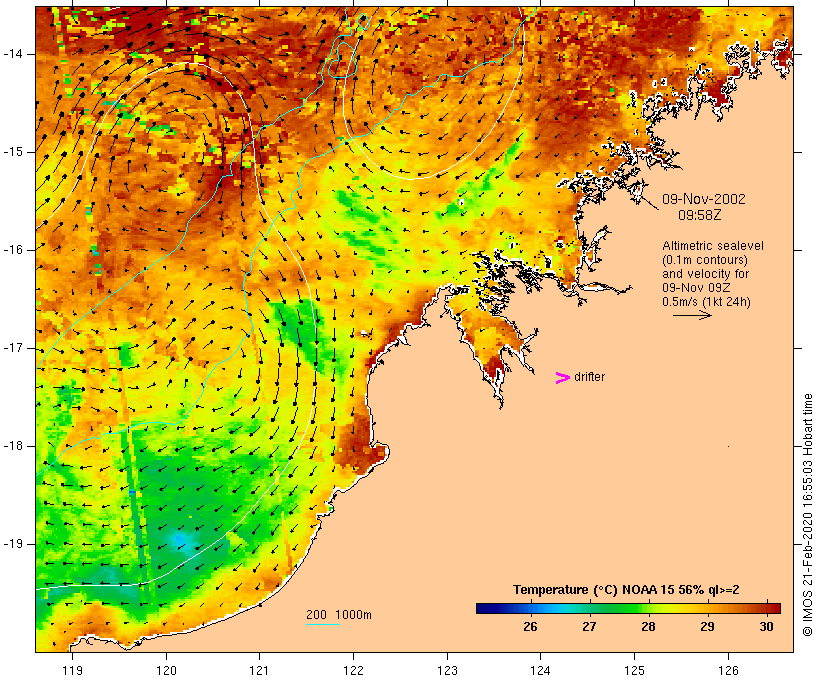820x680 pixels.
Task: Click longitude axis label 120
Action: 166,670
